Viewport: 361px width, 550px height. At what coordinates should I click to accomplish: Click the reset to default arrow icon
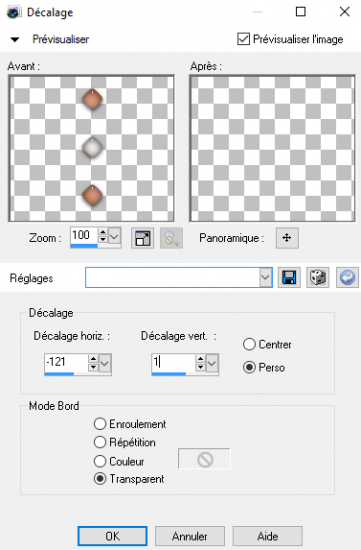coord(347,278)
